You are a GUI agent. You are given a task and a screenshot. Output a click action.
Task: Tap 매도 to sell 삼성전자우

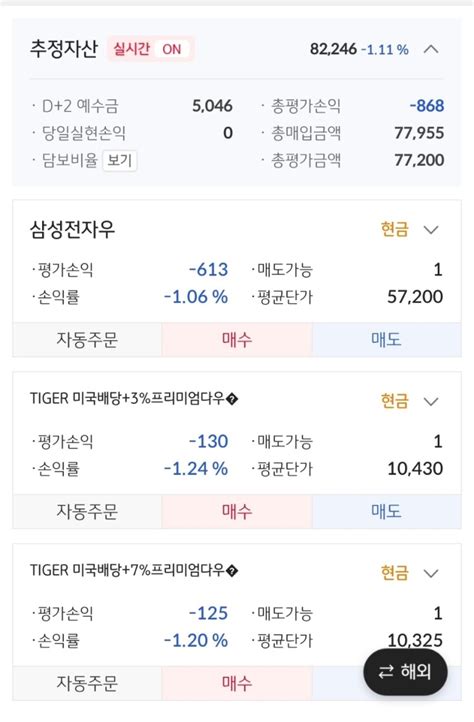[386, 340]
